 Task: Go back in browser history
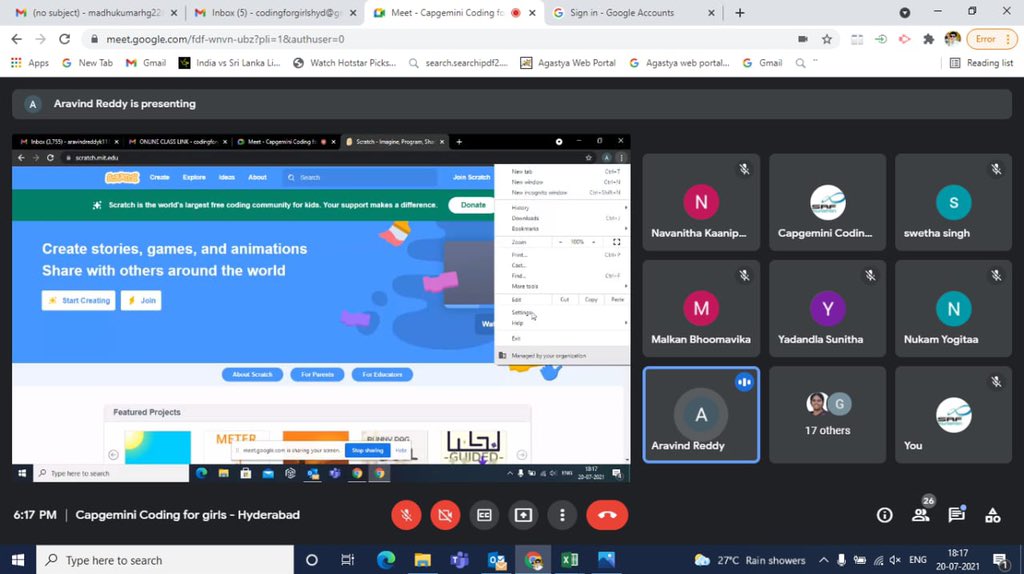(17, 39)
